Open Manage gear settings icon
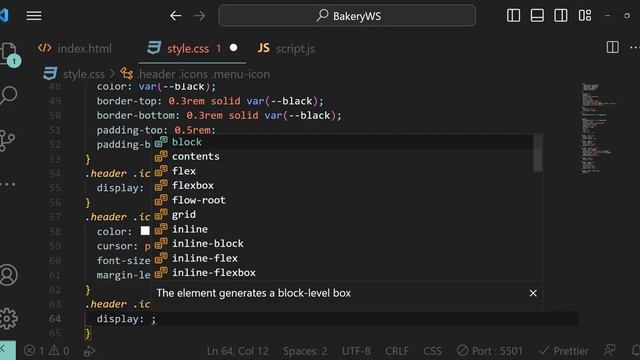640x360 pixels. (x=8, y=318)
